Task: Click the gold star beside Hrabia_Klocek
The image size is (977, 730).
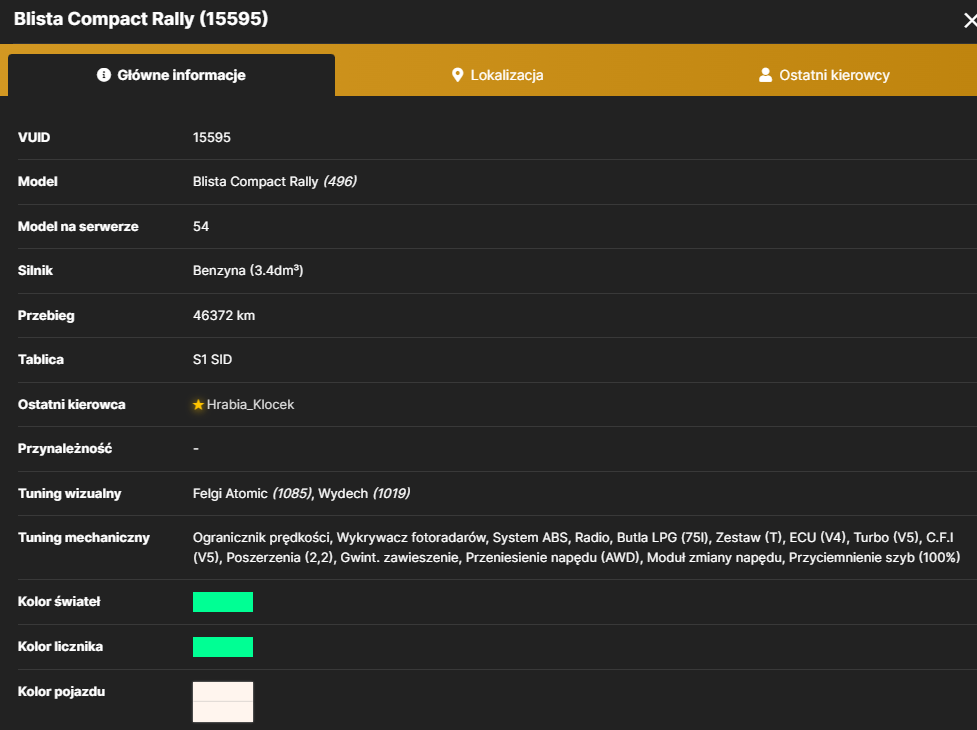Action: click(198, 405)
